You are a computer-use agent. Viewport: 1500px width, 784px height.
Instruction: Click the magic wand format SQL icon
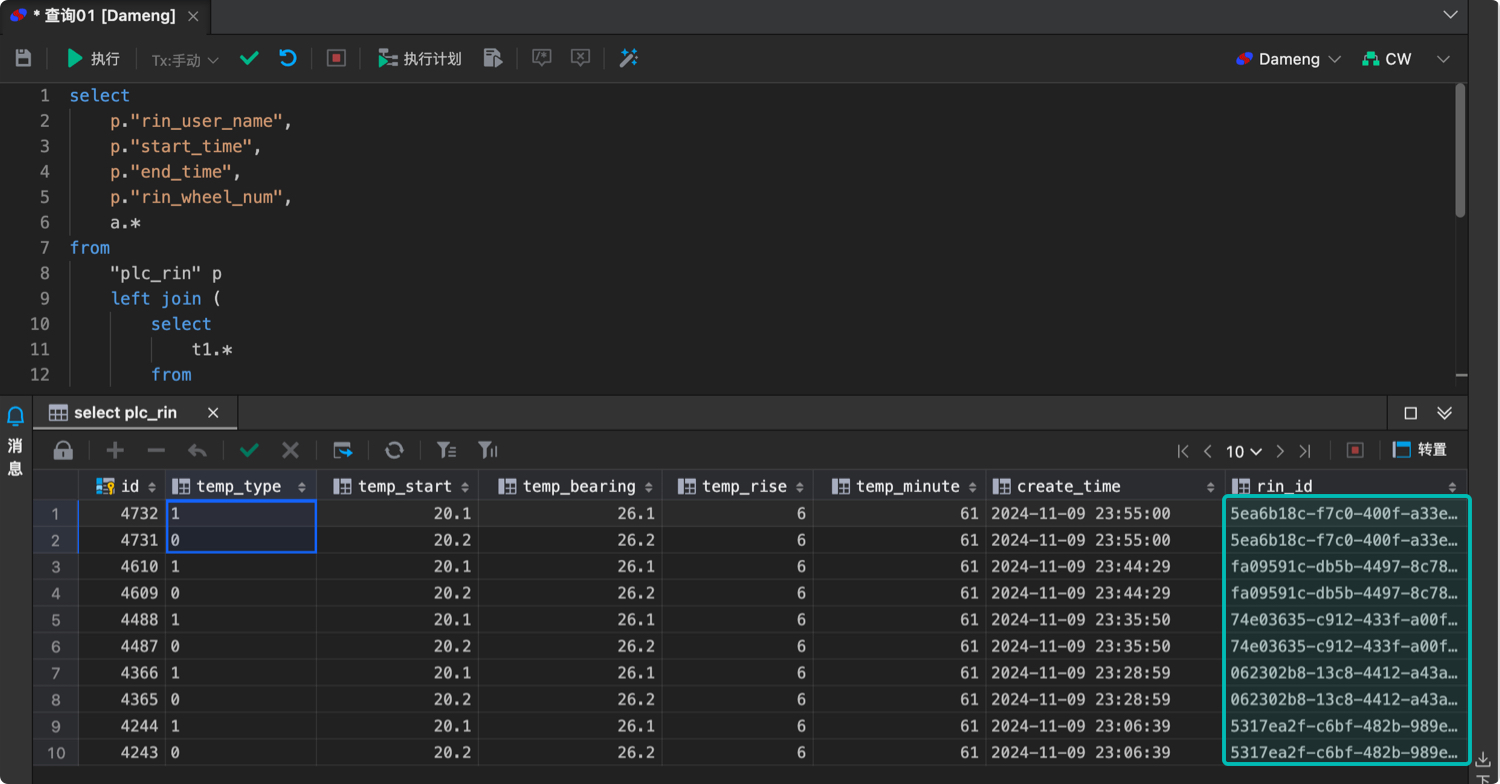click(629, 59)
